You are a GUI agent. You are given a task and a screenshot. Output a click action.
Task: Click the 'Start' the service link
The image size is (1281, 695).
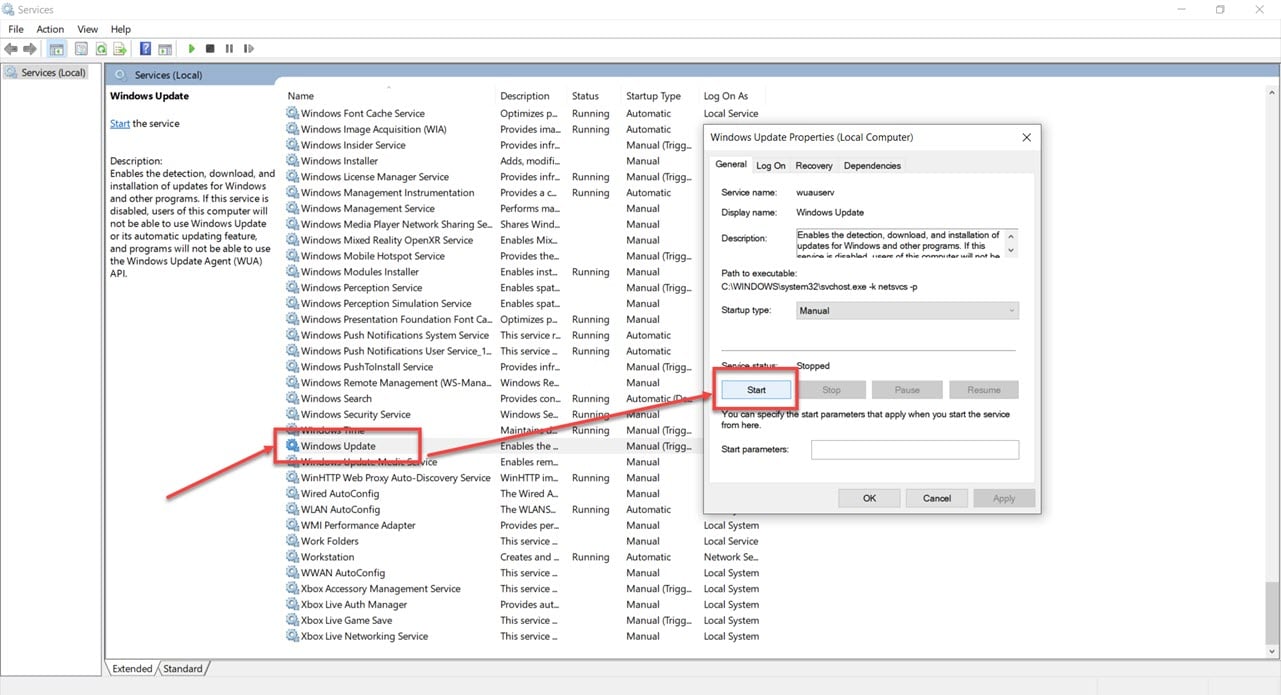(x=120, y=124)
